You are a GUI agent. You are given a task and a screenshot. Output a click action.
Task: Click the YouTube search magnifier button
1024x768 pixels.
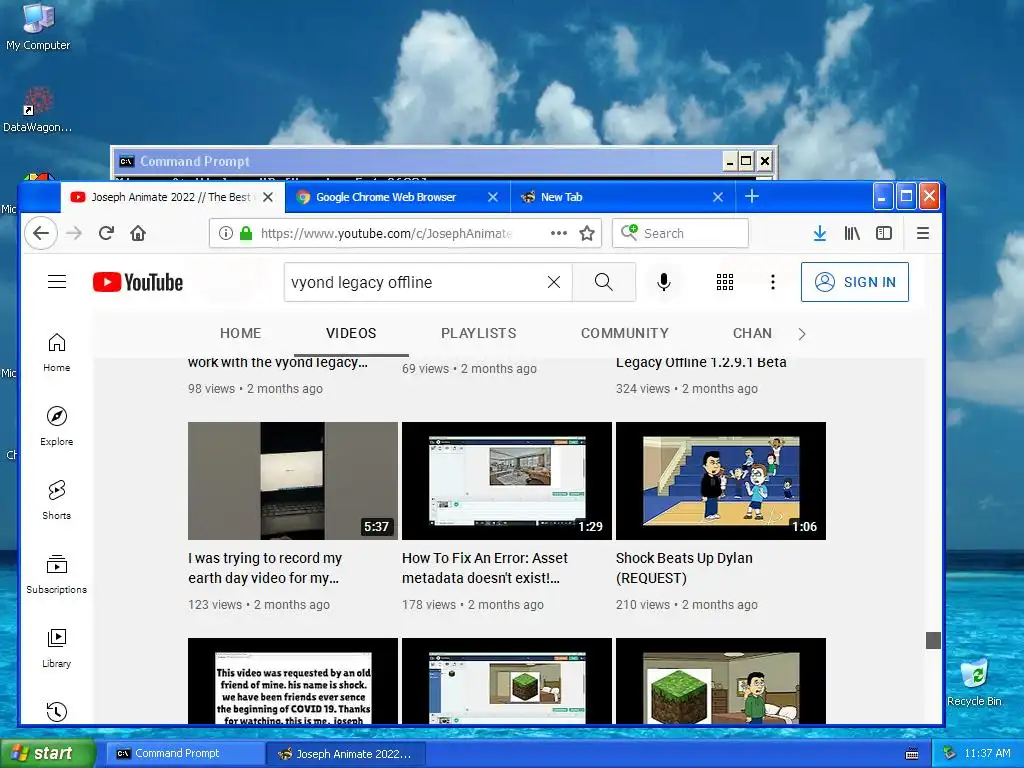pyautogui.click(x=603, y=282)
